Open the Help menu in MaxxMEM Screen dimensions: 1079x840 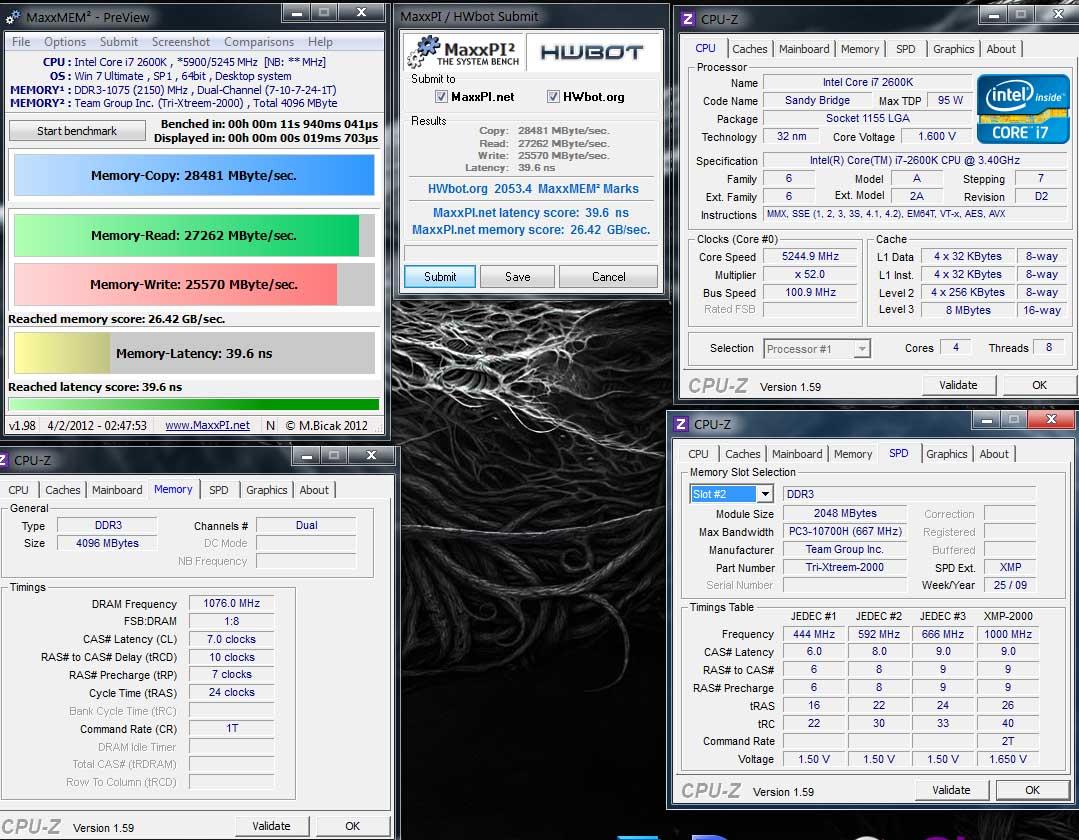pos(320,42)
